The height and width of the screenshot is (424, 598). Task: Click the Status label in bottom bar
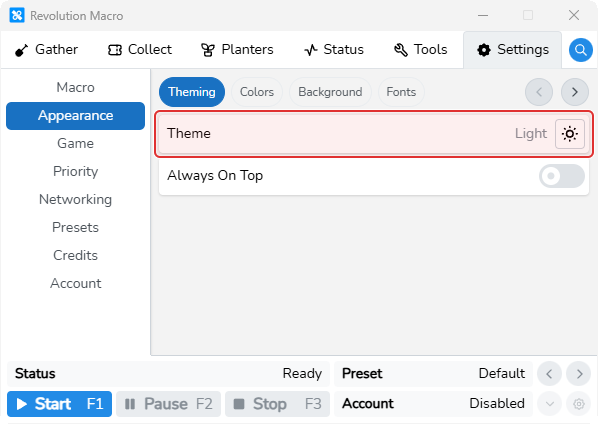(35, 374)
